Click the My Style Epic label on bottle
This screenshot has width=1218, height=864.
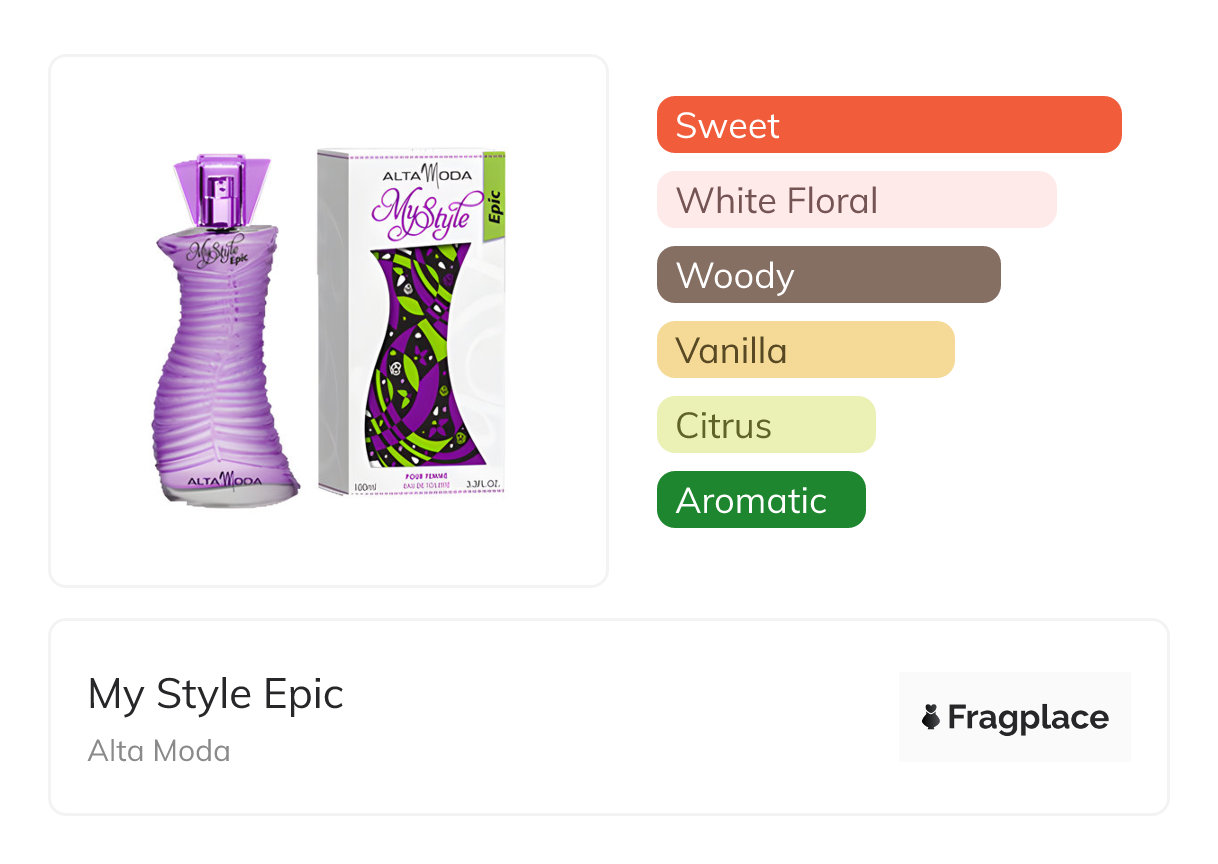(x=217, y=248)
